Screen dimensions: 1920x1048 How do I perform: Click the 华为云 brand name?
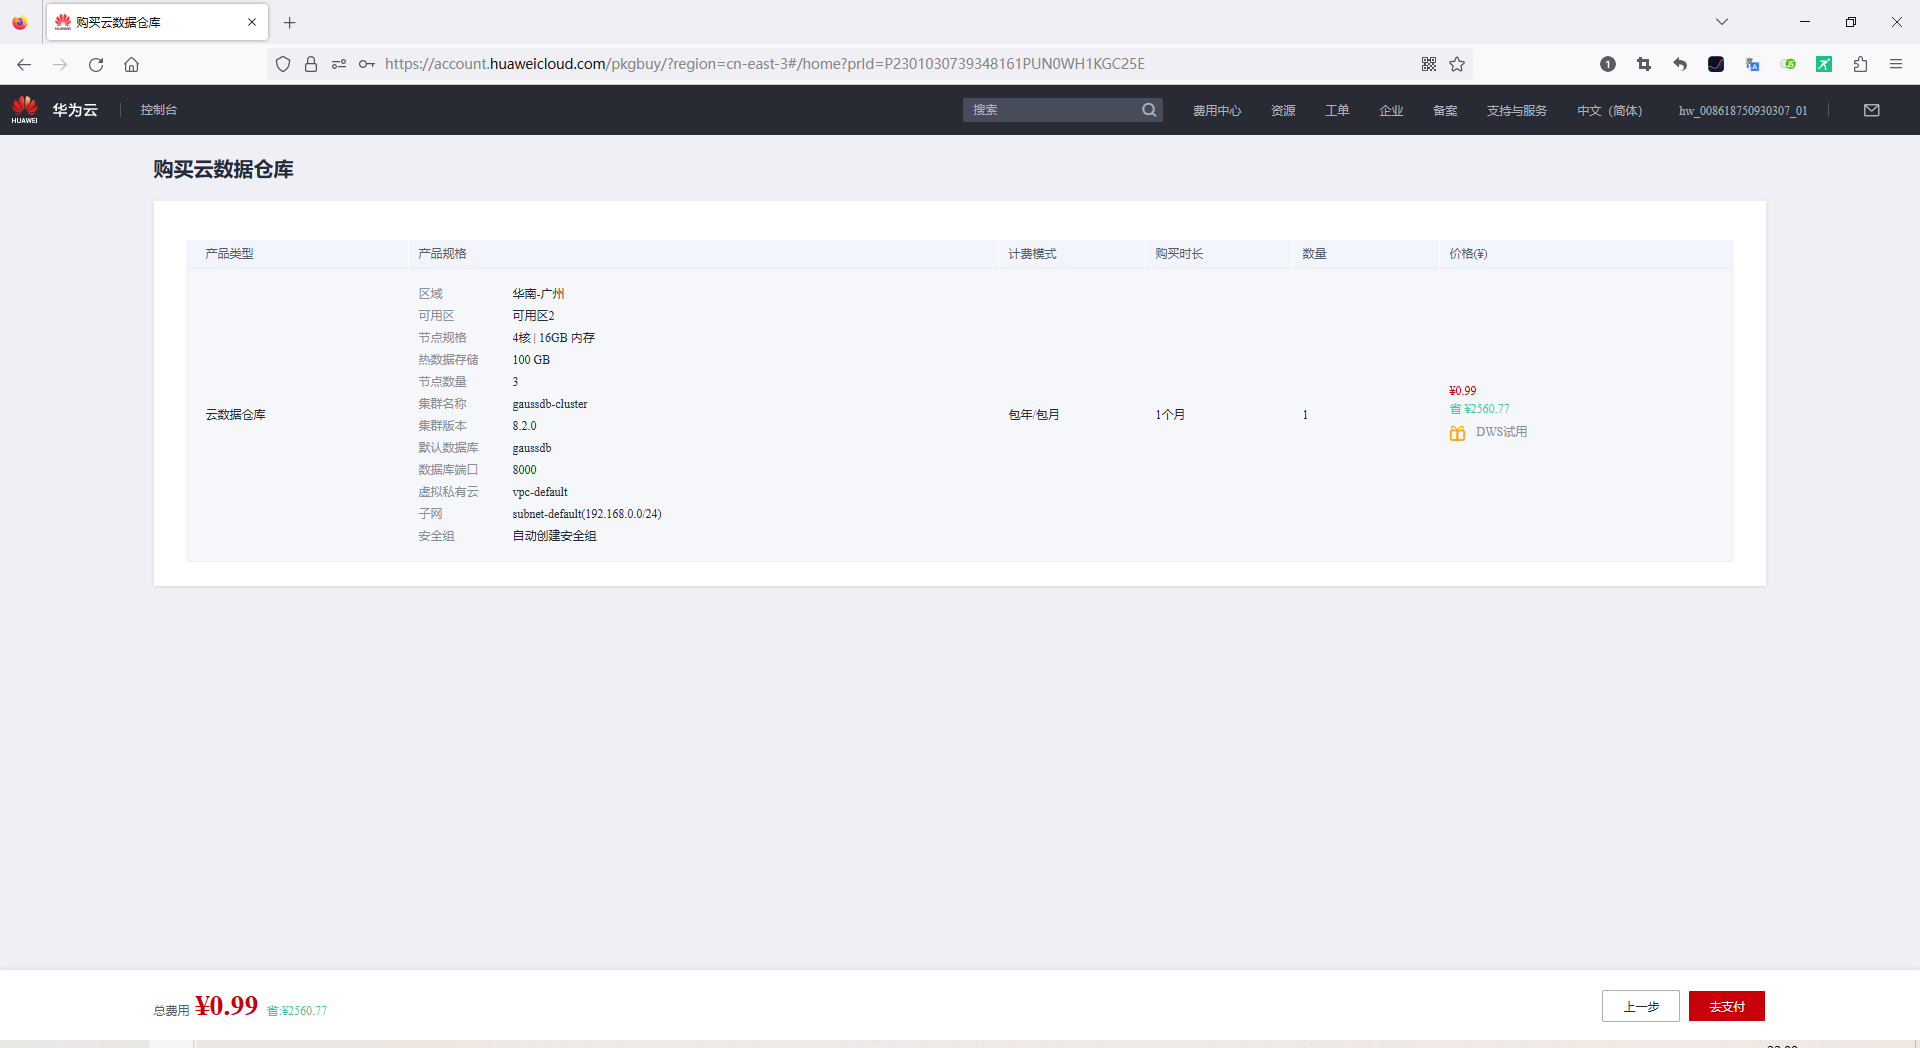tap(75, 110)
